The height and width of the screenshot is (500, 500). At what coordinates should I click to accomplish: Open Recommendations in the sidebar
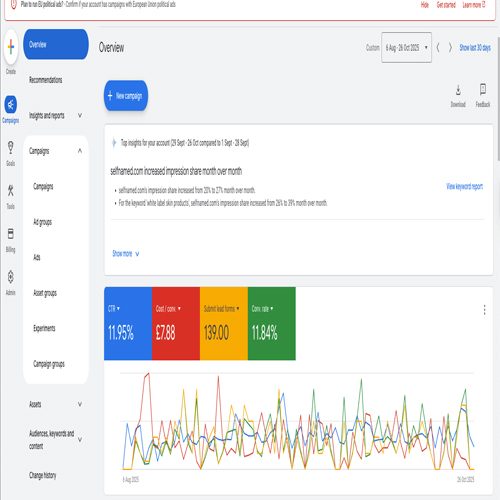click(x=46, y=80)
